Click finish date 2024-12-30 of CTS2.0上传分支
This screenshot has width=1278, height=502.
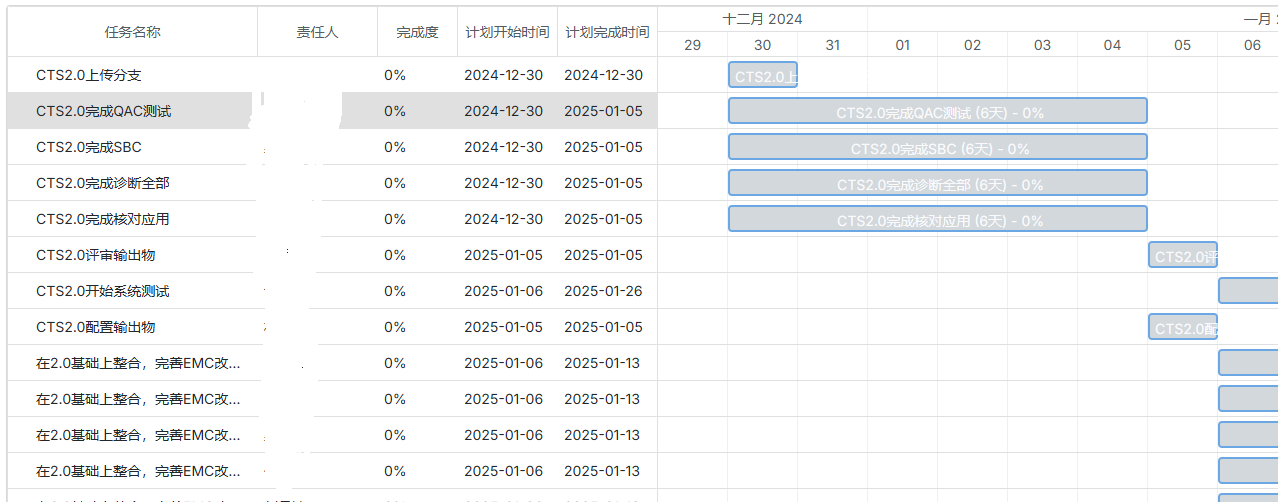604,75
